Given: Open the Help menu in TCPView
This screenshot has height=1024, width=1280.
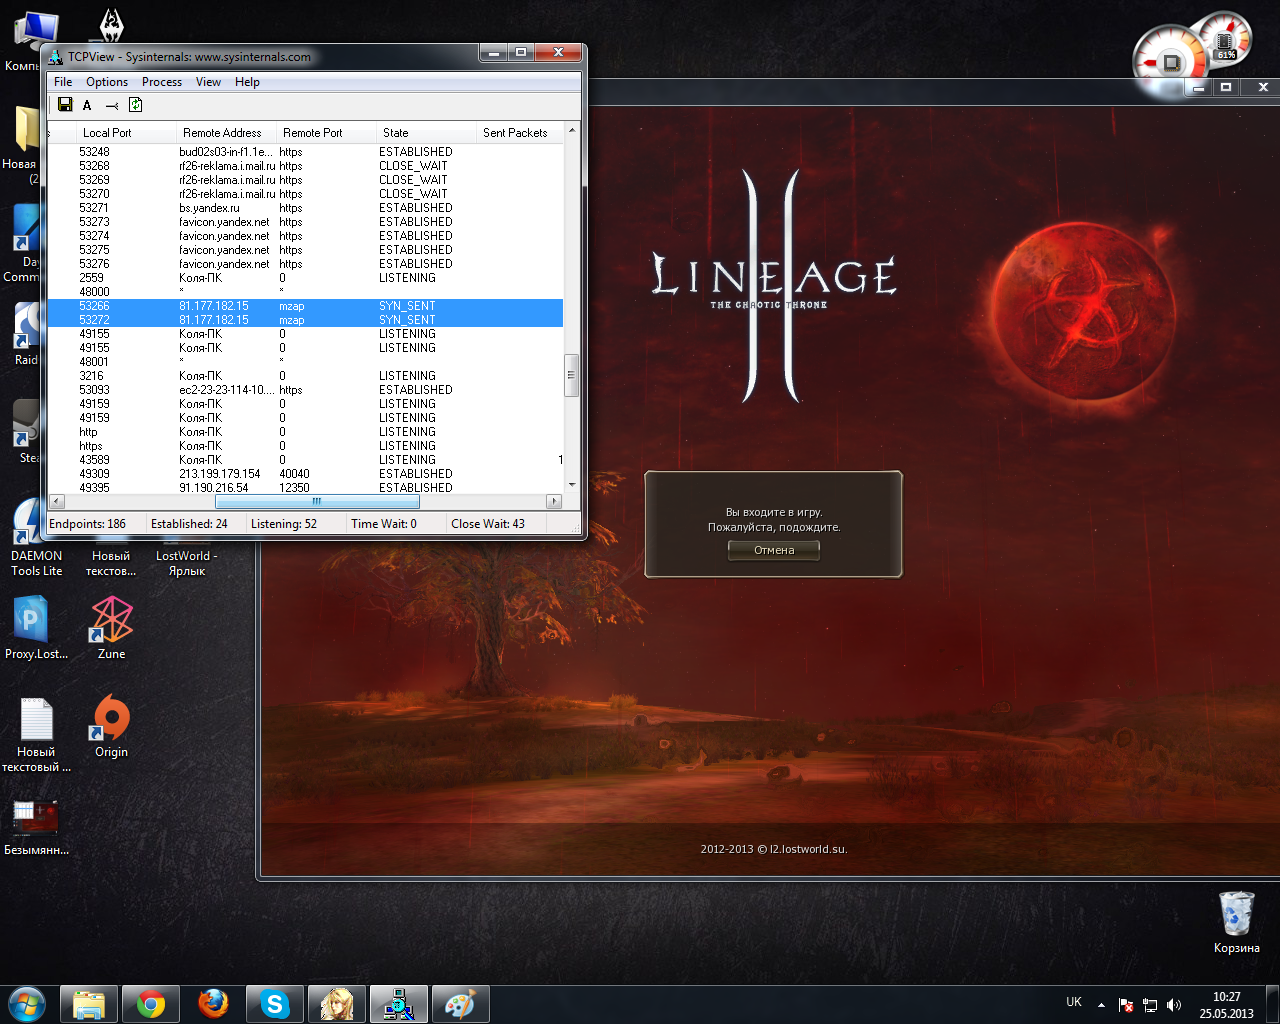Looking at the screenshot, I should click(x=247, y=82).
